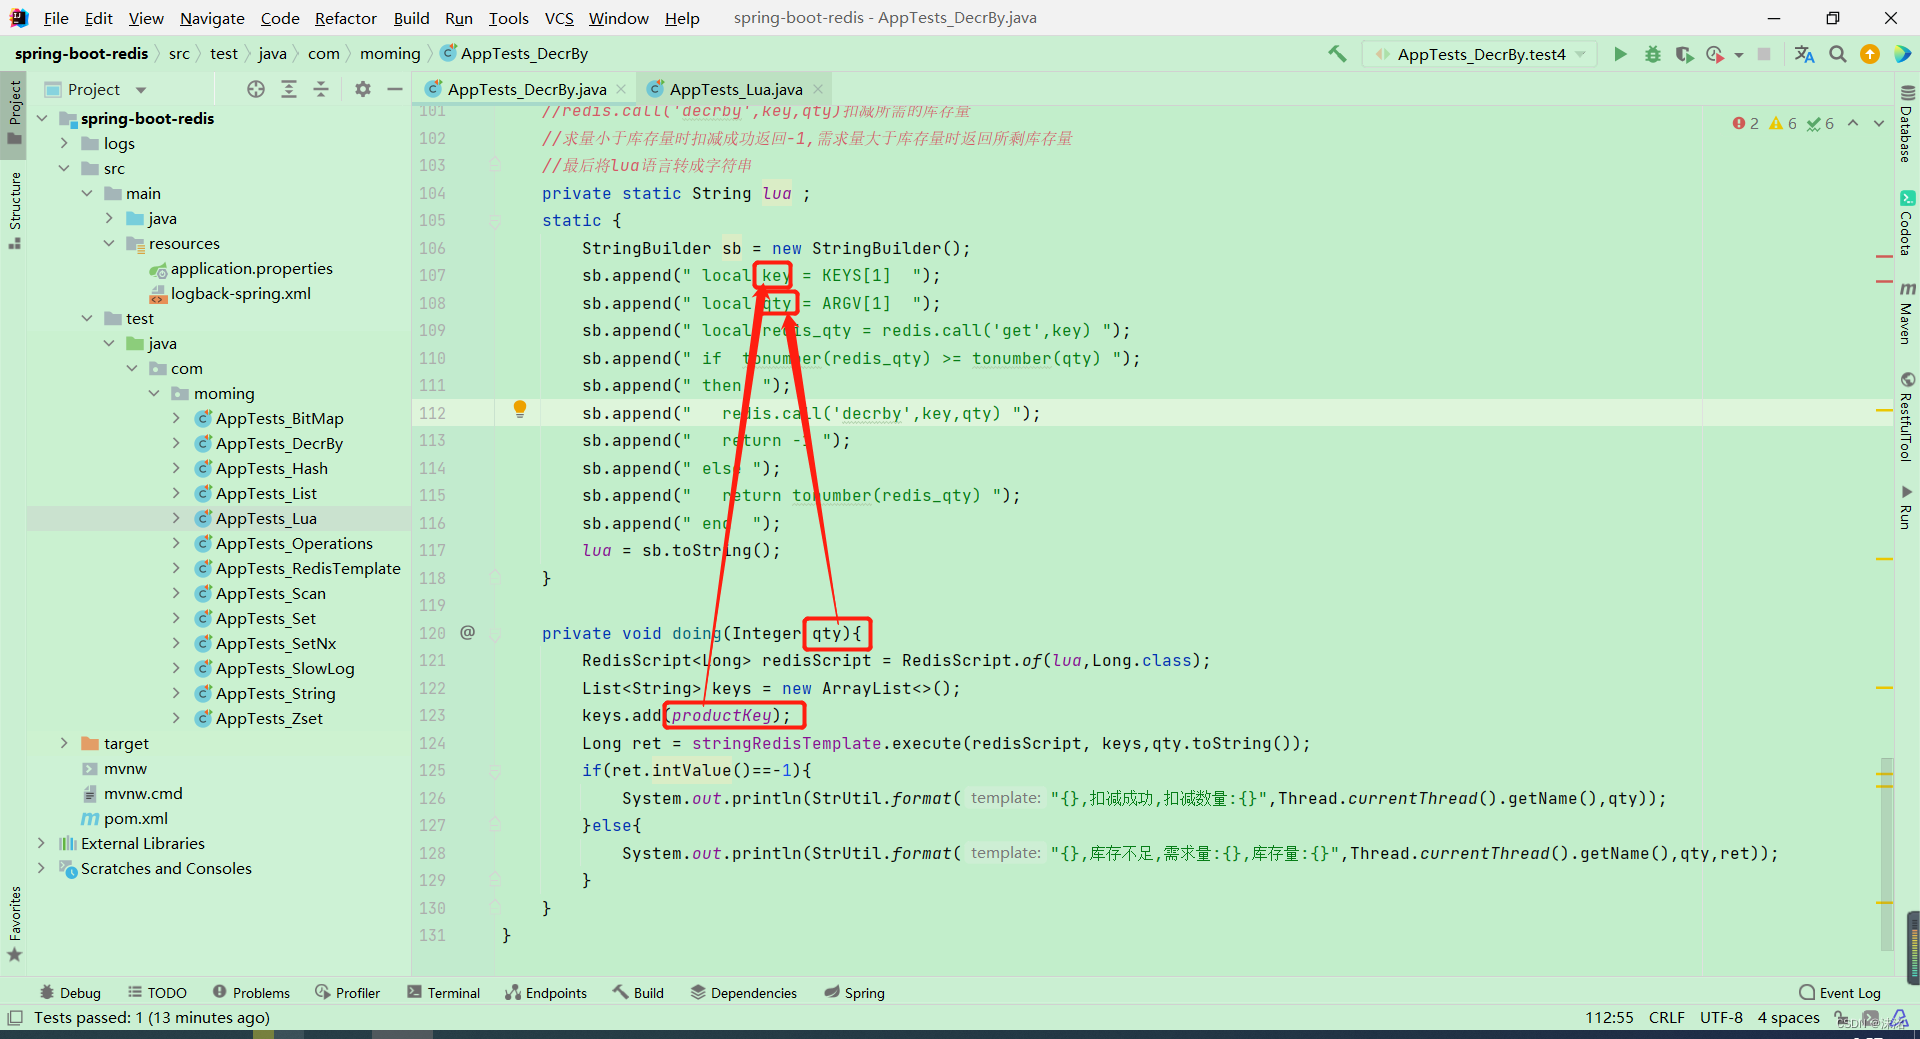Open the profiler run icon in toolbar
The image size is (1920, 1039).
coord(1716,54)
